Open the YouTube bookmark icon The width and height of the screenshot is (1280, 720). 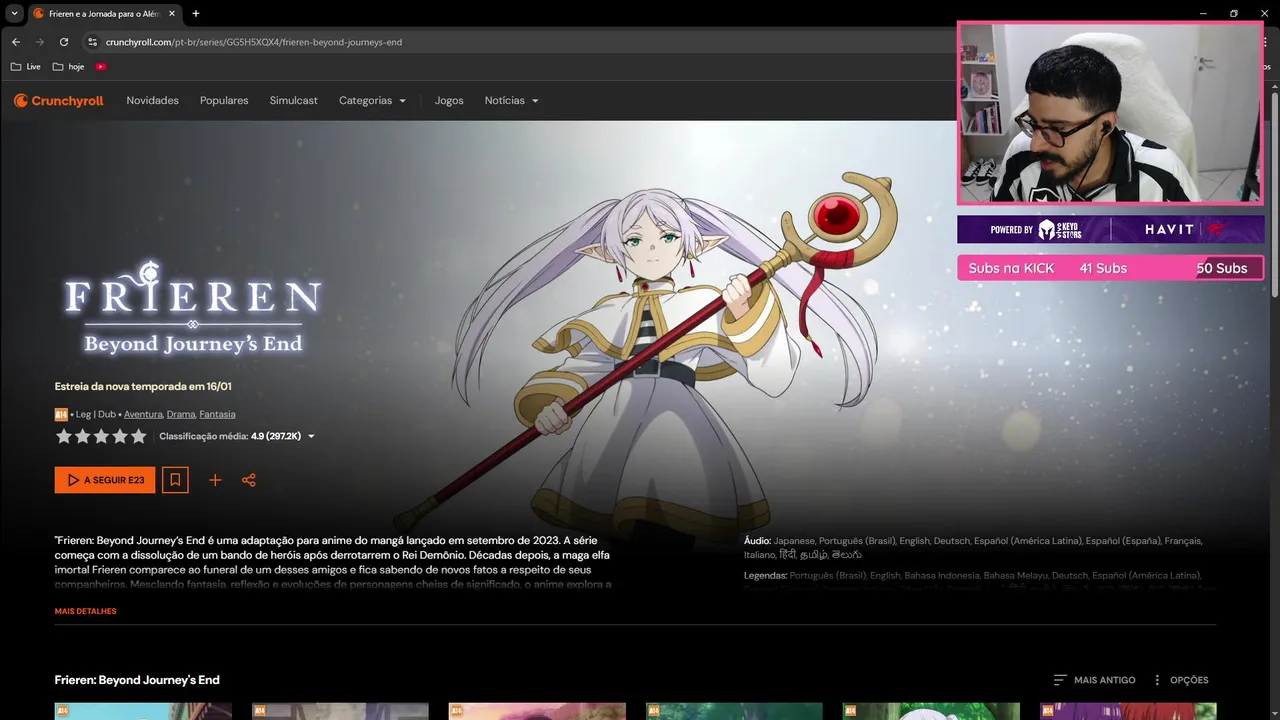tap(101, 67)
